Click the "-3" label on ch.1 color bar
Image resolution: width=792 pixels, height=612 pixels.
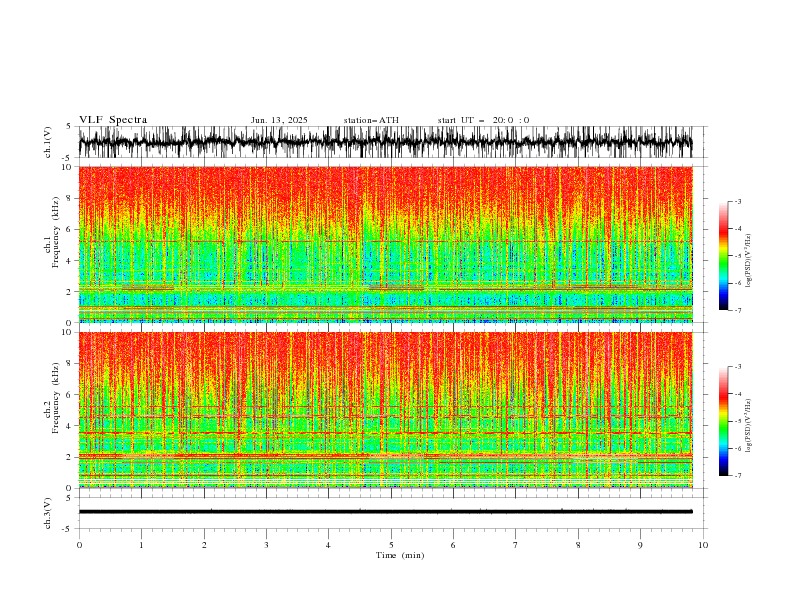click(x=737, y=201)
